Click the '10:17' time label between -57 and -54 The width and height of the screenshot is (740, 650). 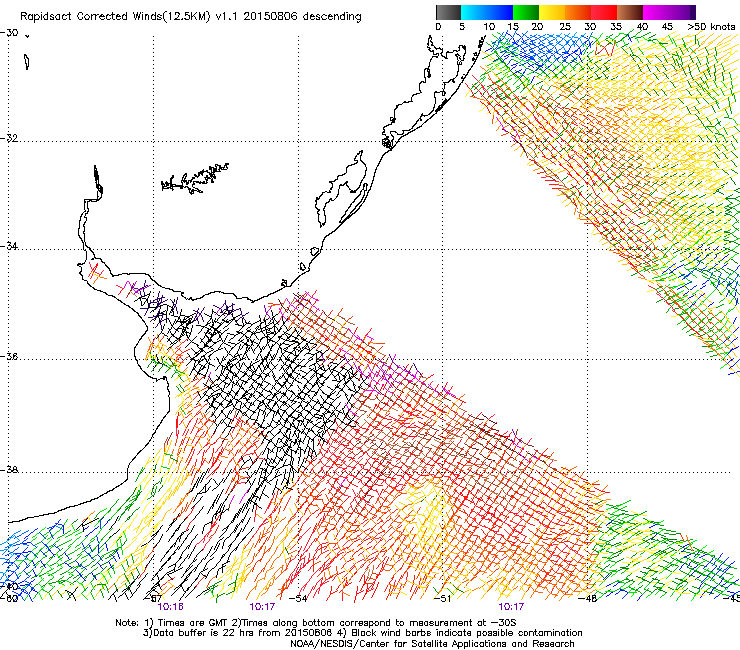262,607
